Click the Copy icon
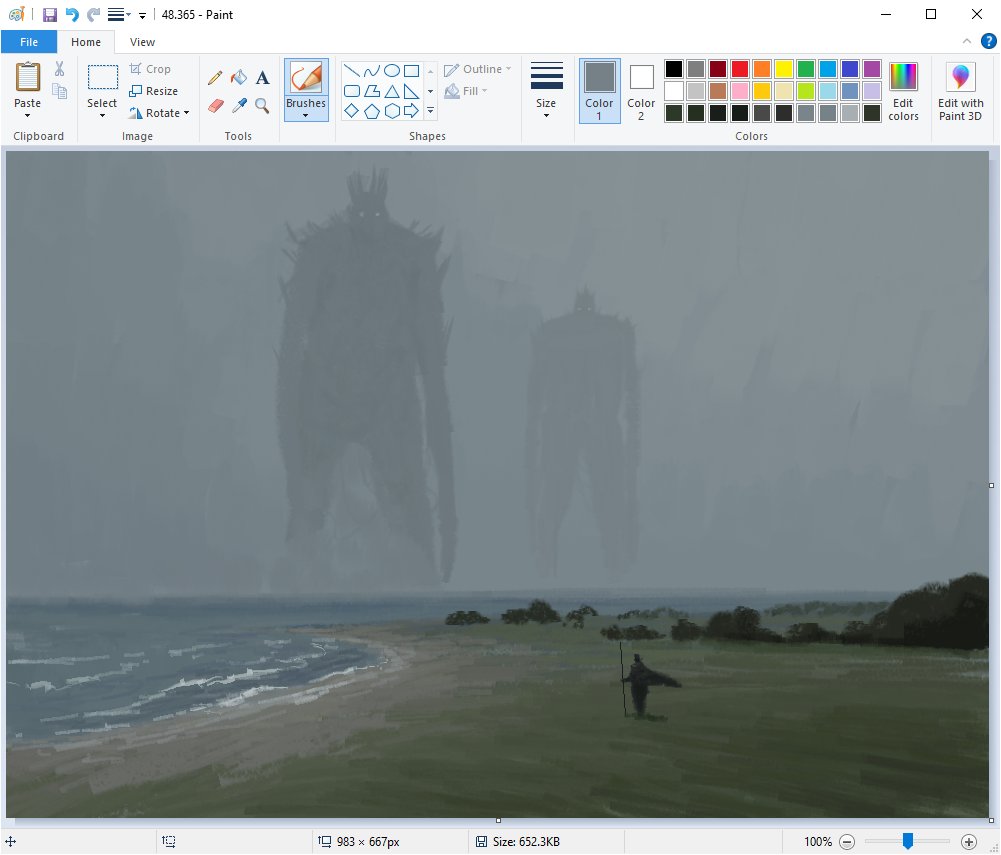This screenshot has width=1001, height=855. click(x=59, y=91)
